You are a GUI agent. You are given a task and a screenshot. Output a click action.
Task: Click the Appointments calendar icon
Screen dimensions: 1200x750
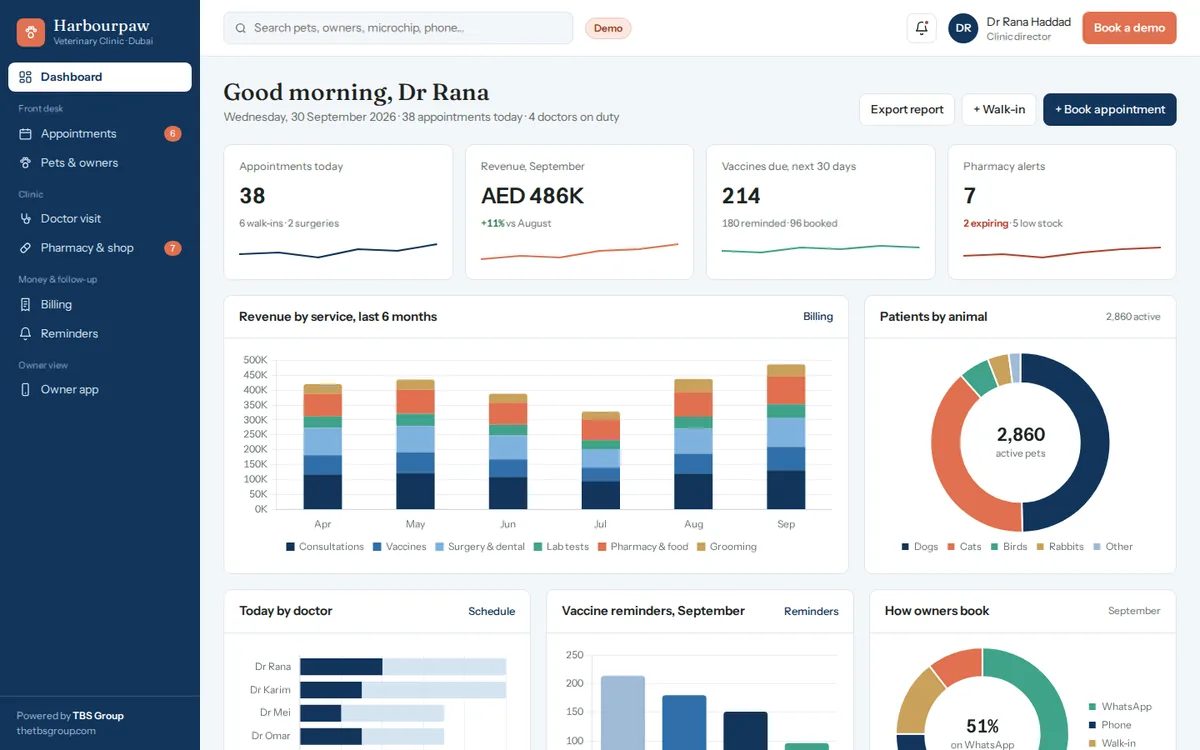(26, 134)
